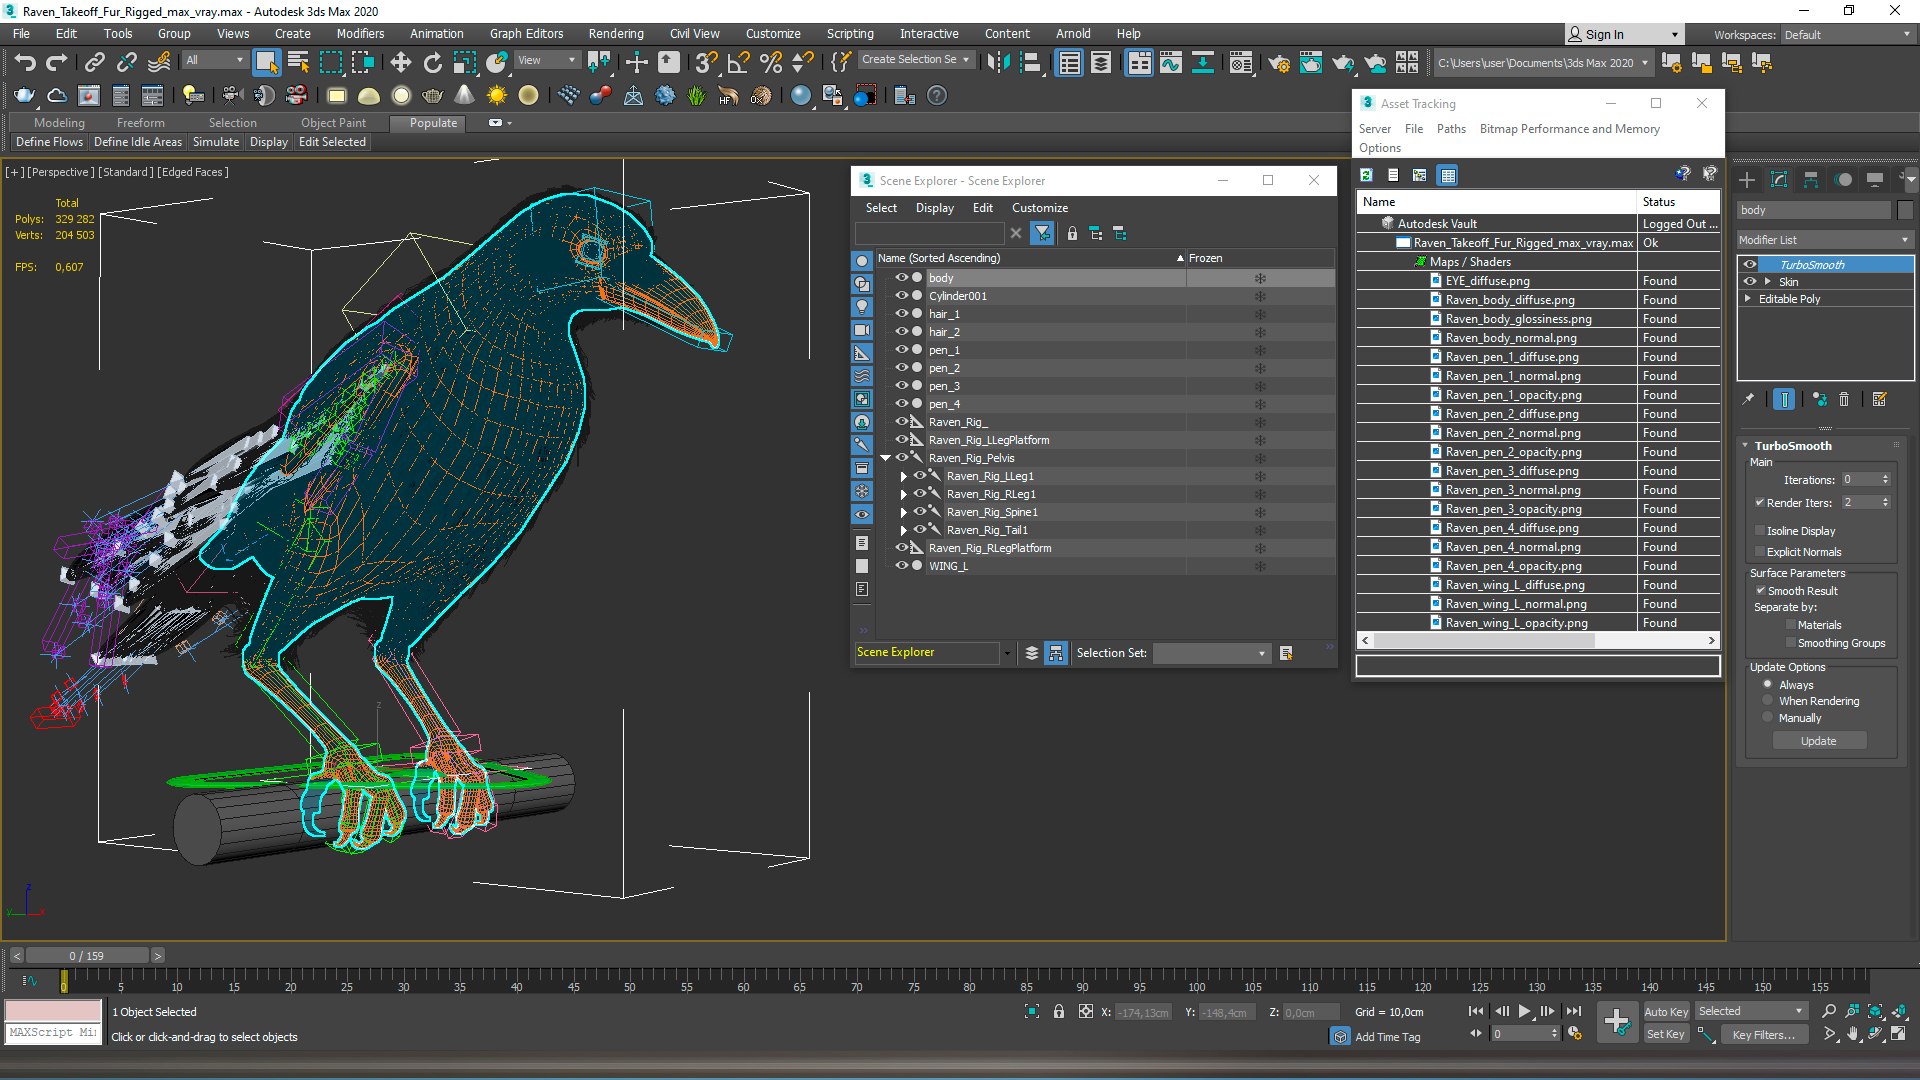The image size is (1920, 1080).
Task: Open Customize menu in Scene Explorer
Action: [1040, 208]
